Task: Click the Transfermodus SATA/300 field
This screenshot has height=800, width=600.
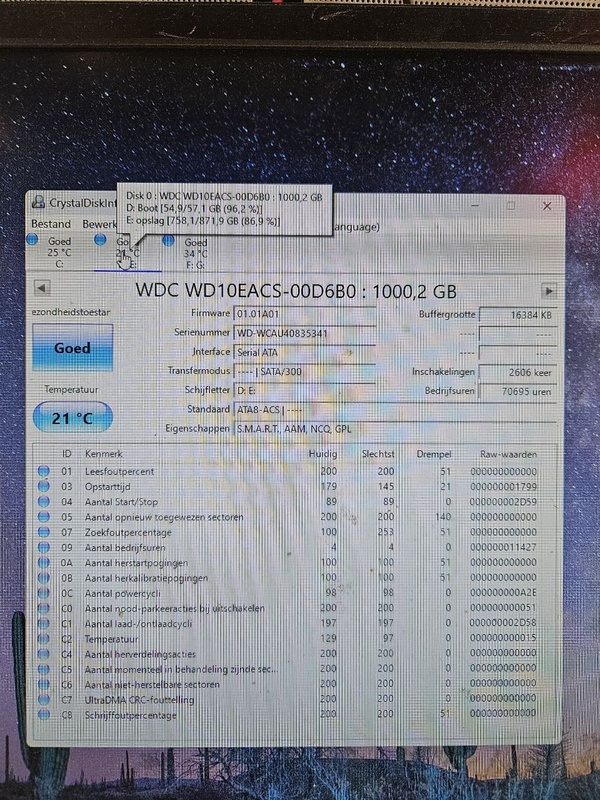Action: click(304, 371)
